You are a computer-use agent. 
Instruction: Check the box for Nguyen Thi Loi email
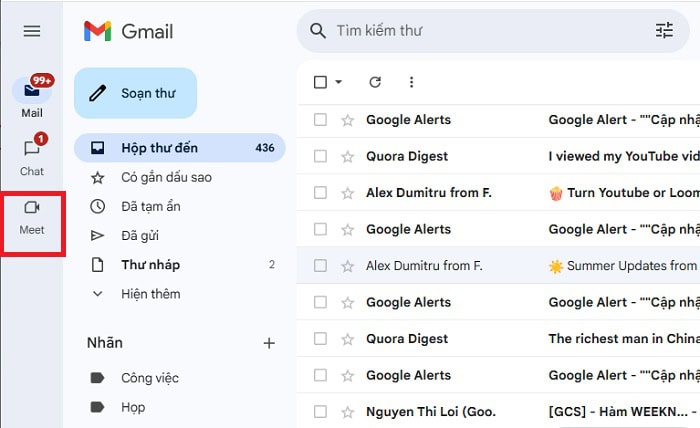320,411
